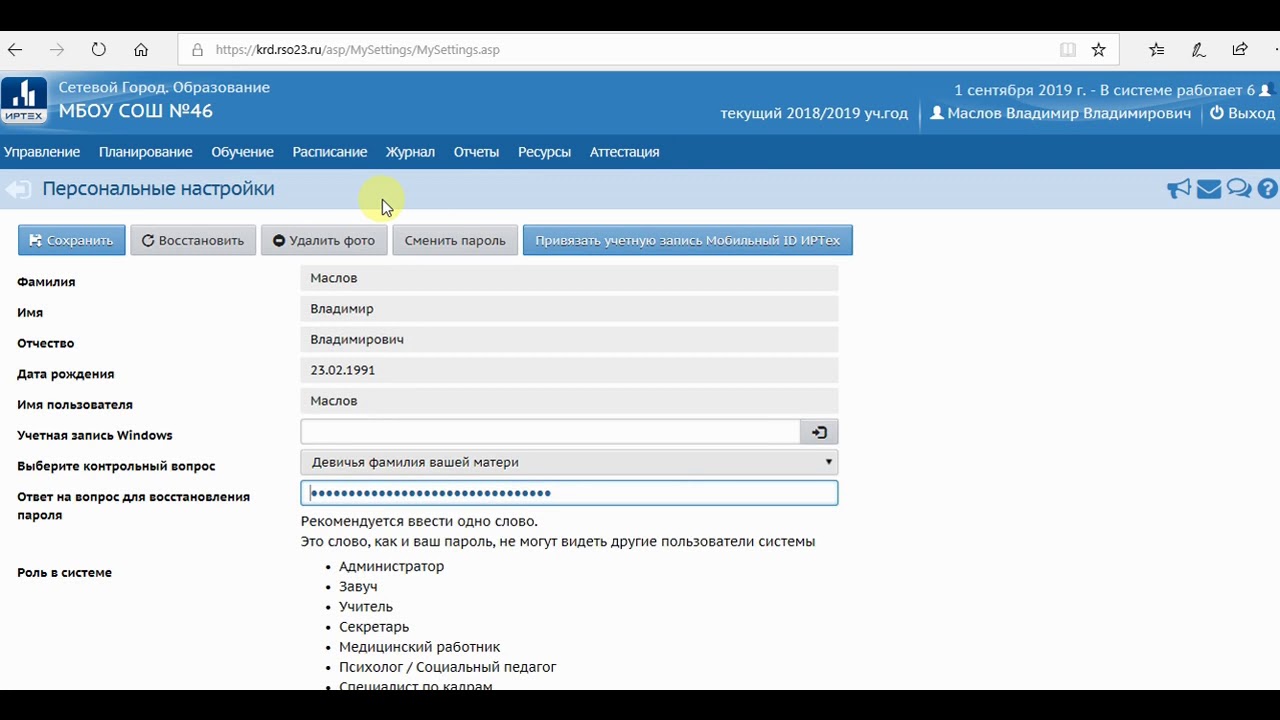Click the Windows account login arrow button

click(819, 432)
